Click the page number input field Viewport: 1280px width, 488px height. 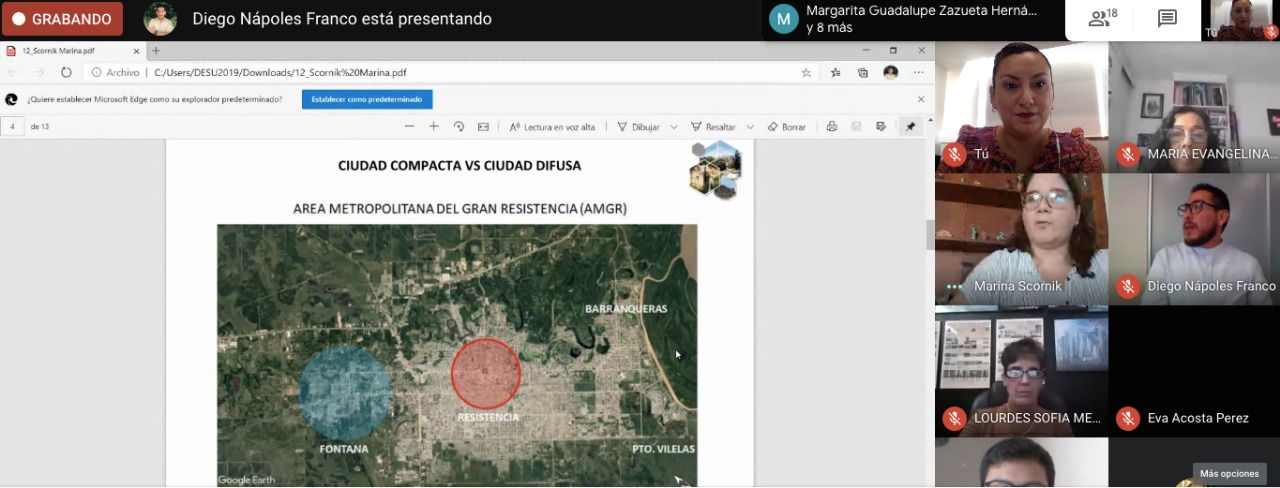(x=13, y=127)
